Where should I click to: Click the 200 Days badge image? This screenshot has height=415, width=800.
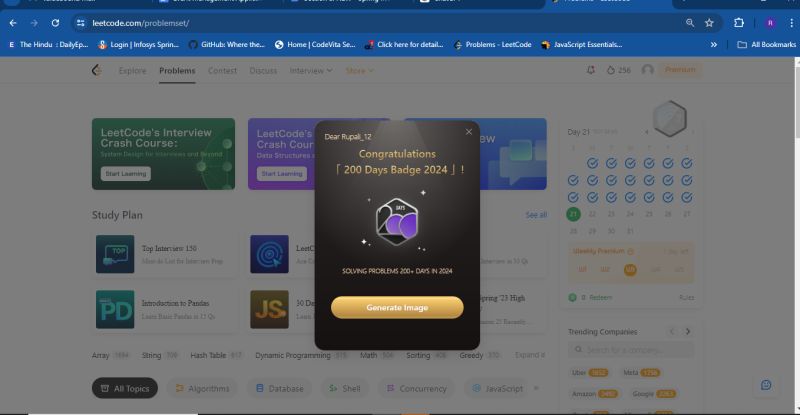tap(396, 222)
